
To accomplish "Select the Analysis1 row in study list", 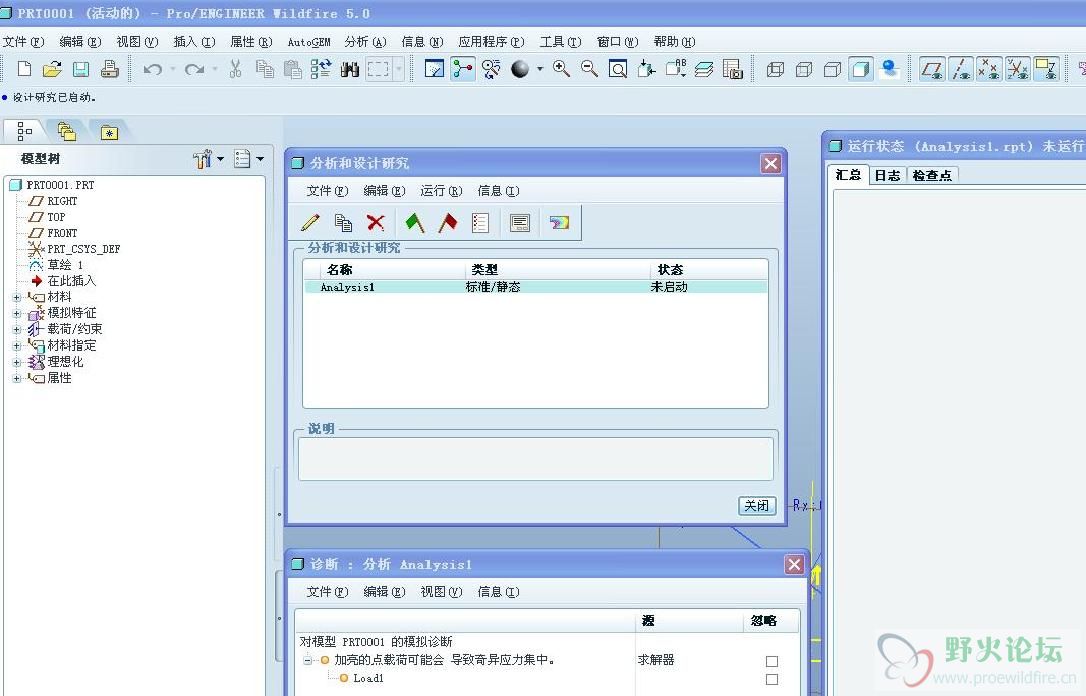I will point(535,287).
